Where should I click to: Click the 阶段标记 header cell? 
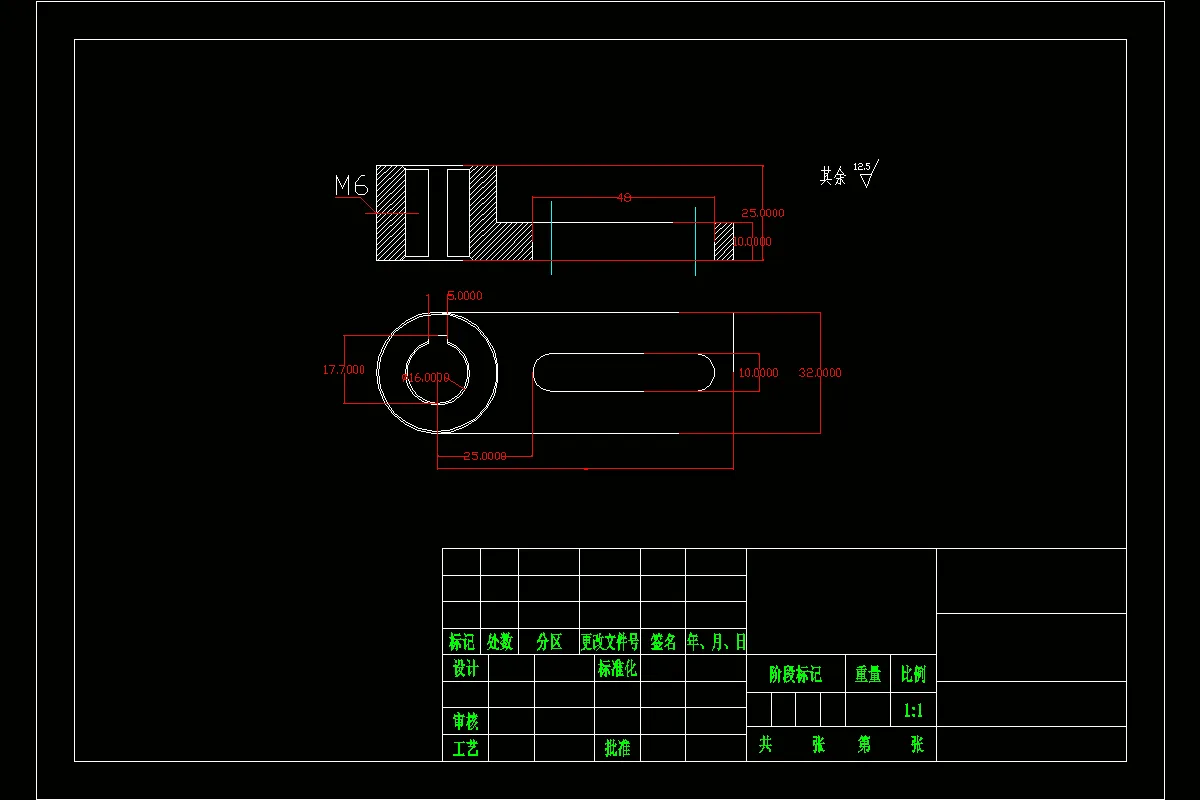(796, 675)
